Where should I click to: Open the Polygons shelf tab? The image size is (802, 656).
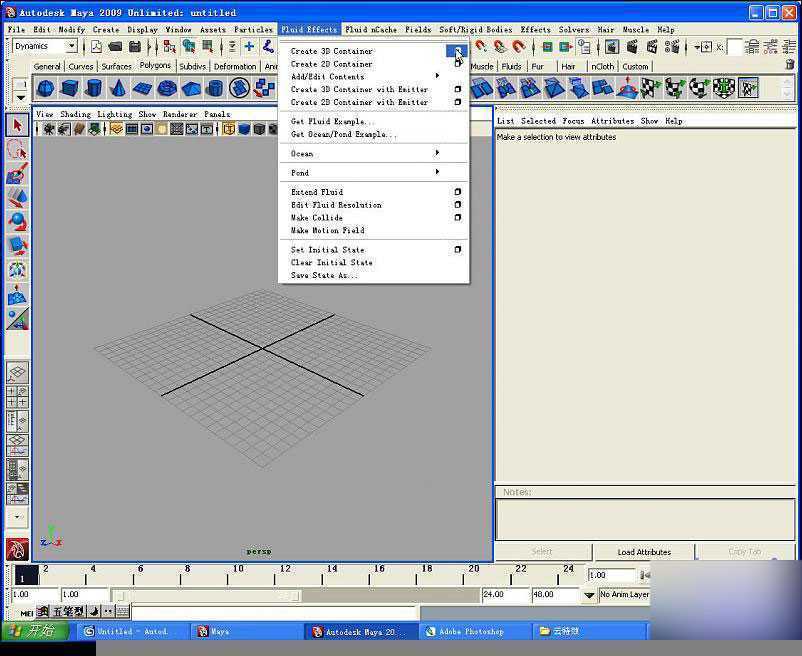pos(155,66)
